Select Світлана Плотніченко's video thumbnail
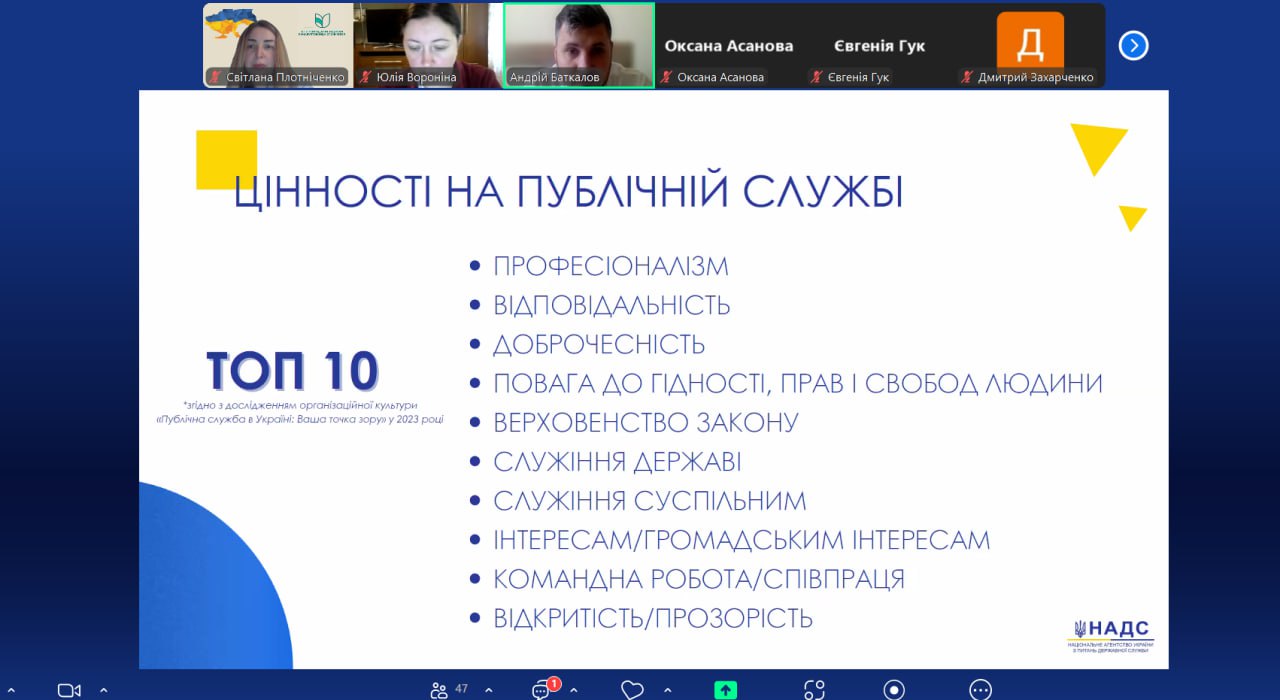The height and width of the screenshot is (700, 1280). [x=278, y=45]
